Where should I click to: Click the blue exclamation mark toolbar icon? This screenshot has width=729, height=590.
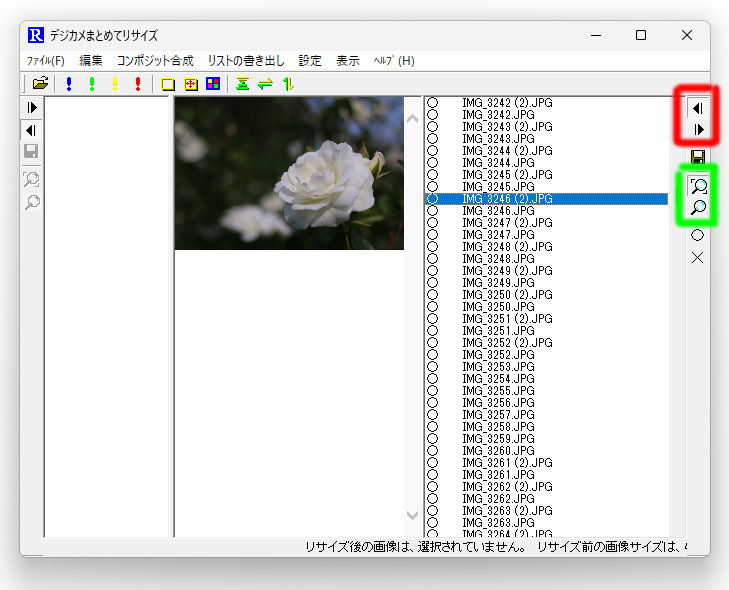69,84
